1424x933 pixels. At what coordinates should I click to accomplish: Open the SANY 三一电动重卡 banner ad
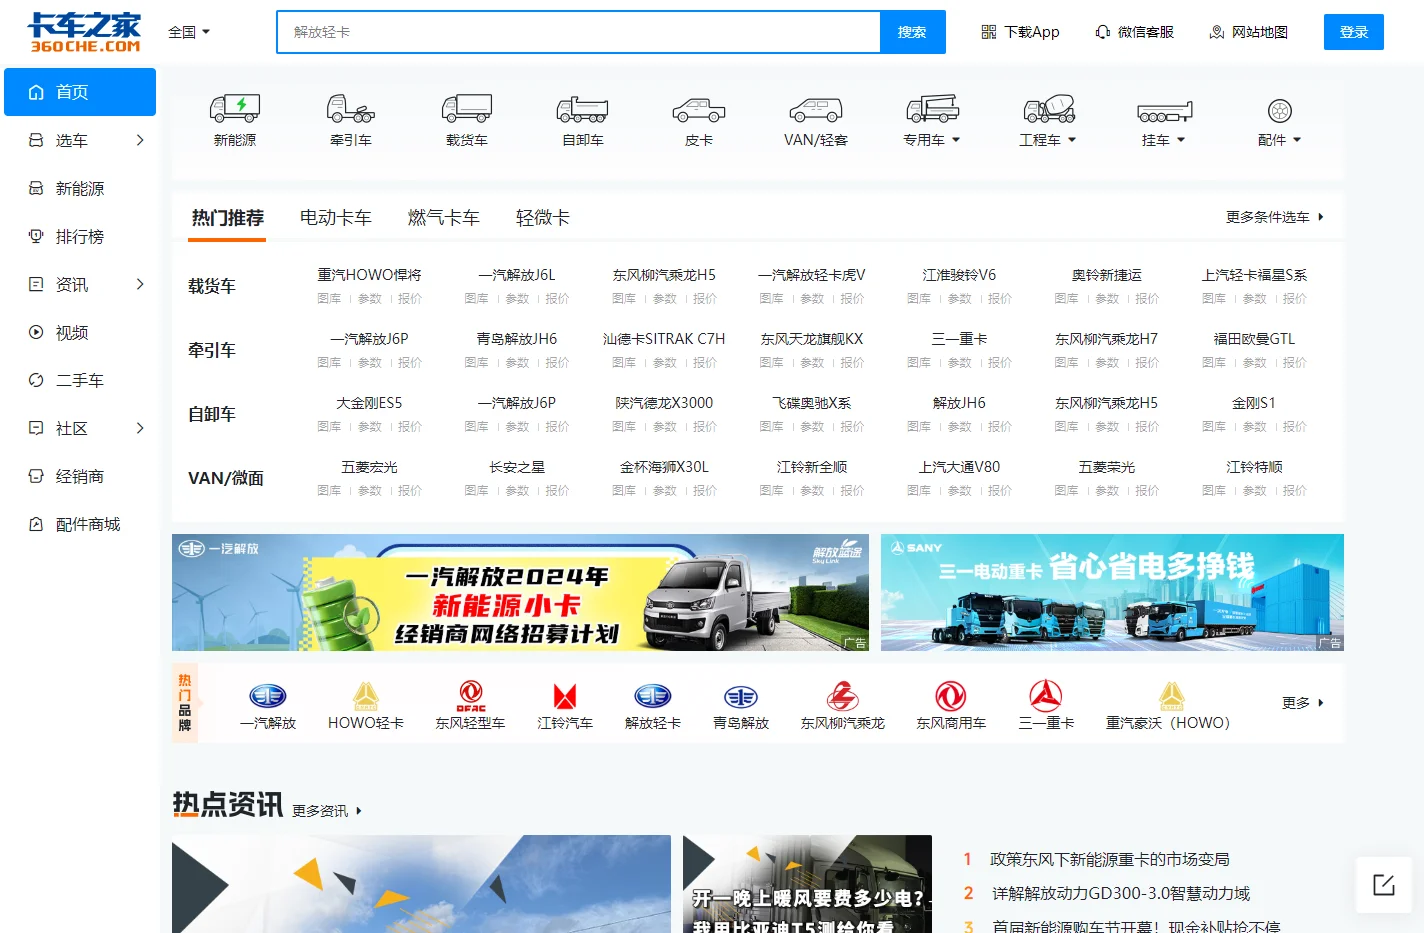[x=1112, y=592]
